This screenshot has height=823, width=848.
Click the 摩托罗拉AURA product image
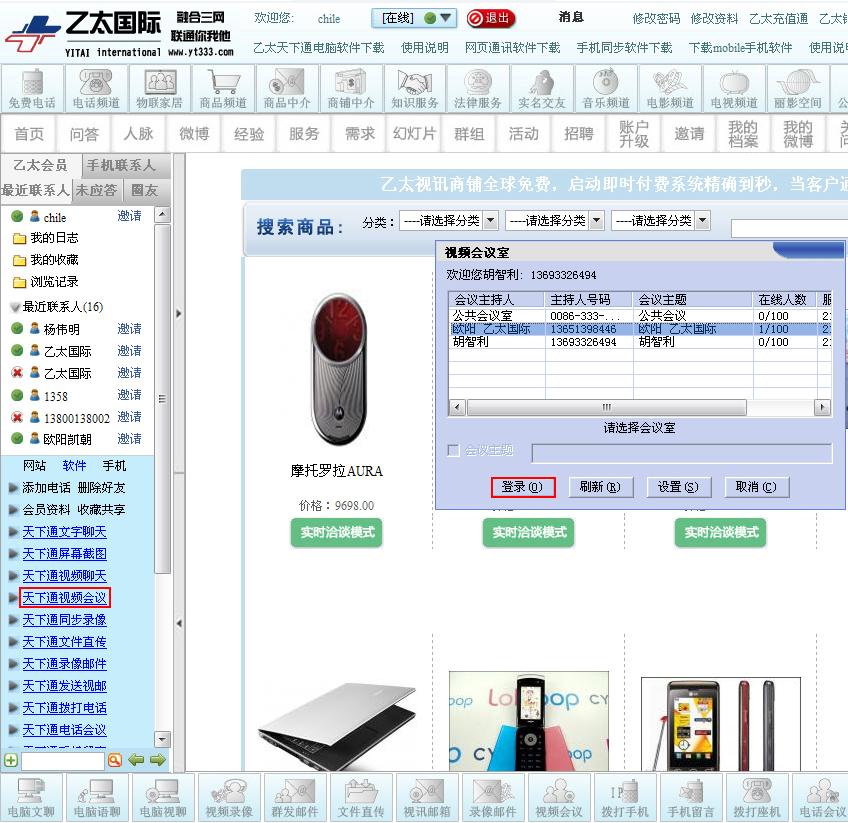pos(339,369)
